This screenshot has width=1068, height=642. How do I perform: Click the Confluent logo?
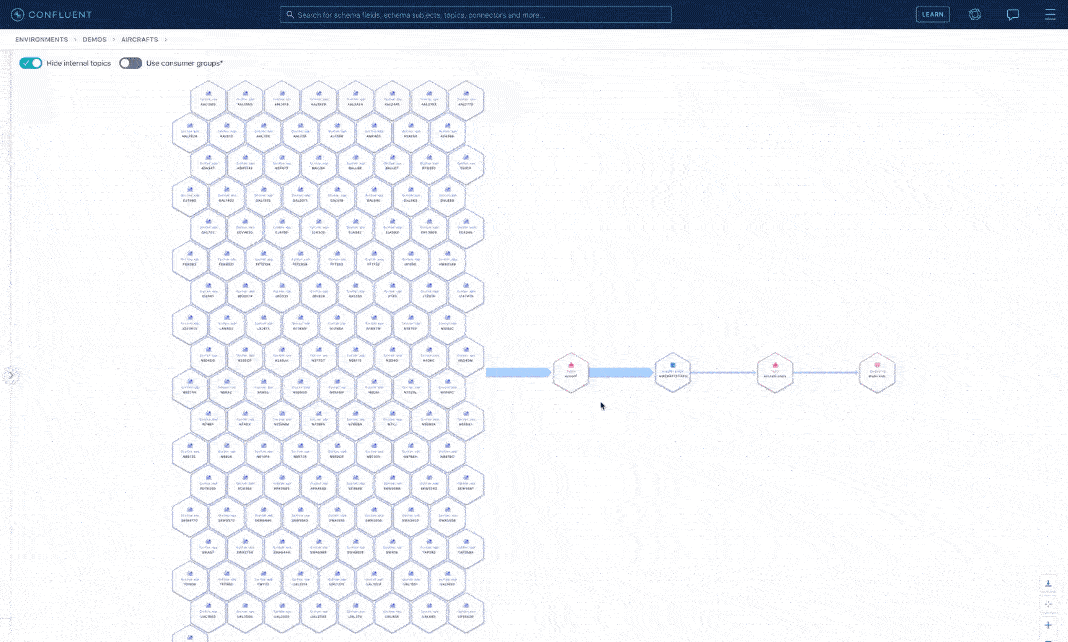[51, 14]
